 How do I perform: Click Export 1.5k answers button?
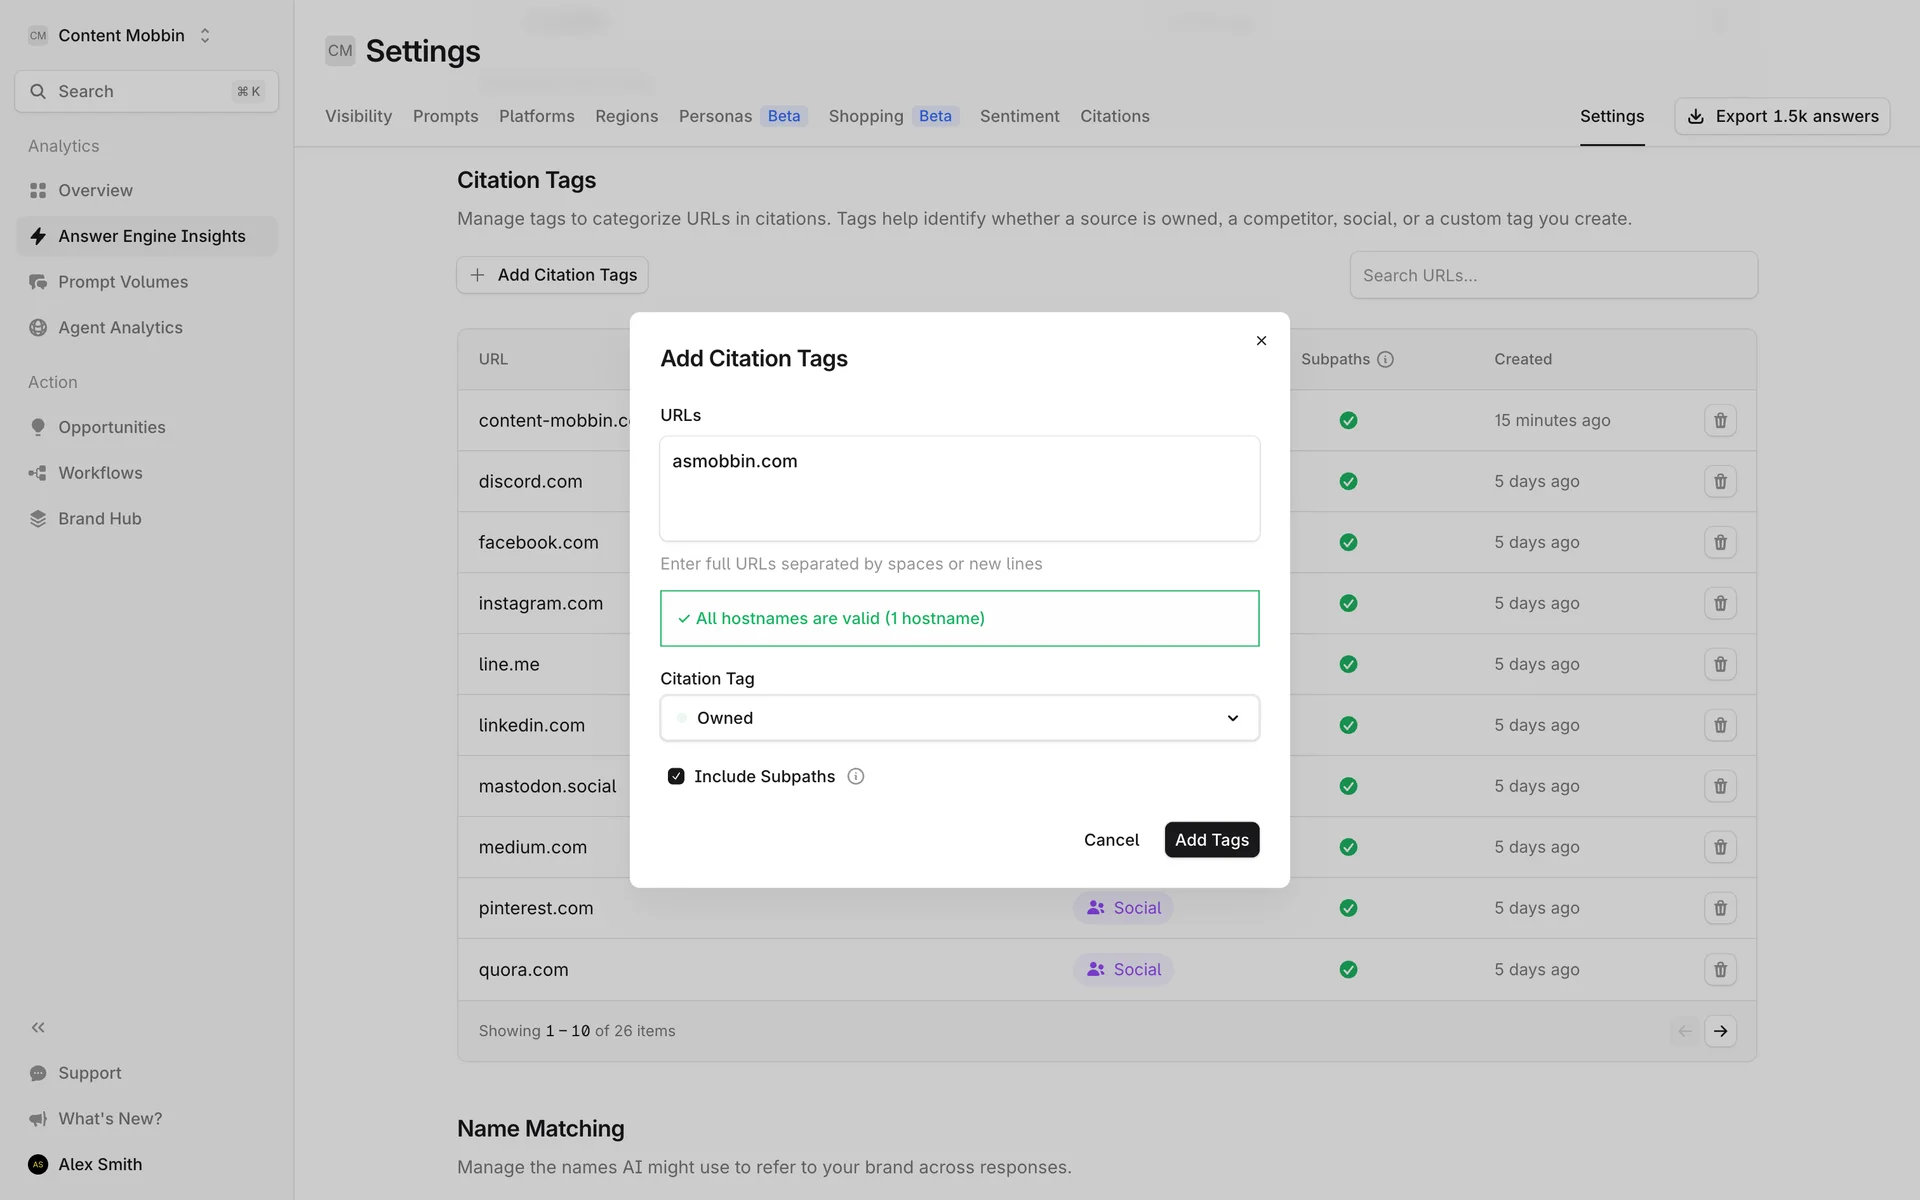pyautogui.click(x=1782, y=116)
